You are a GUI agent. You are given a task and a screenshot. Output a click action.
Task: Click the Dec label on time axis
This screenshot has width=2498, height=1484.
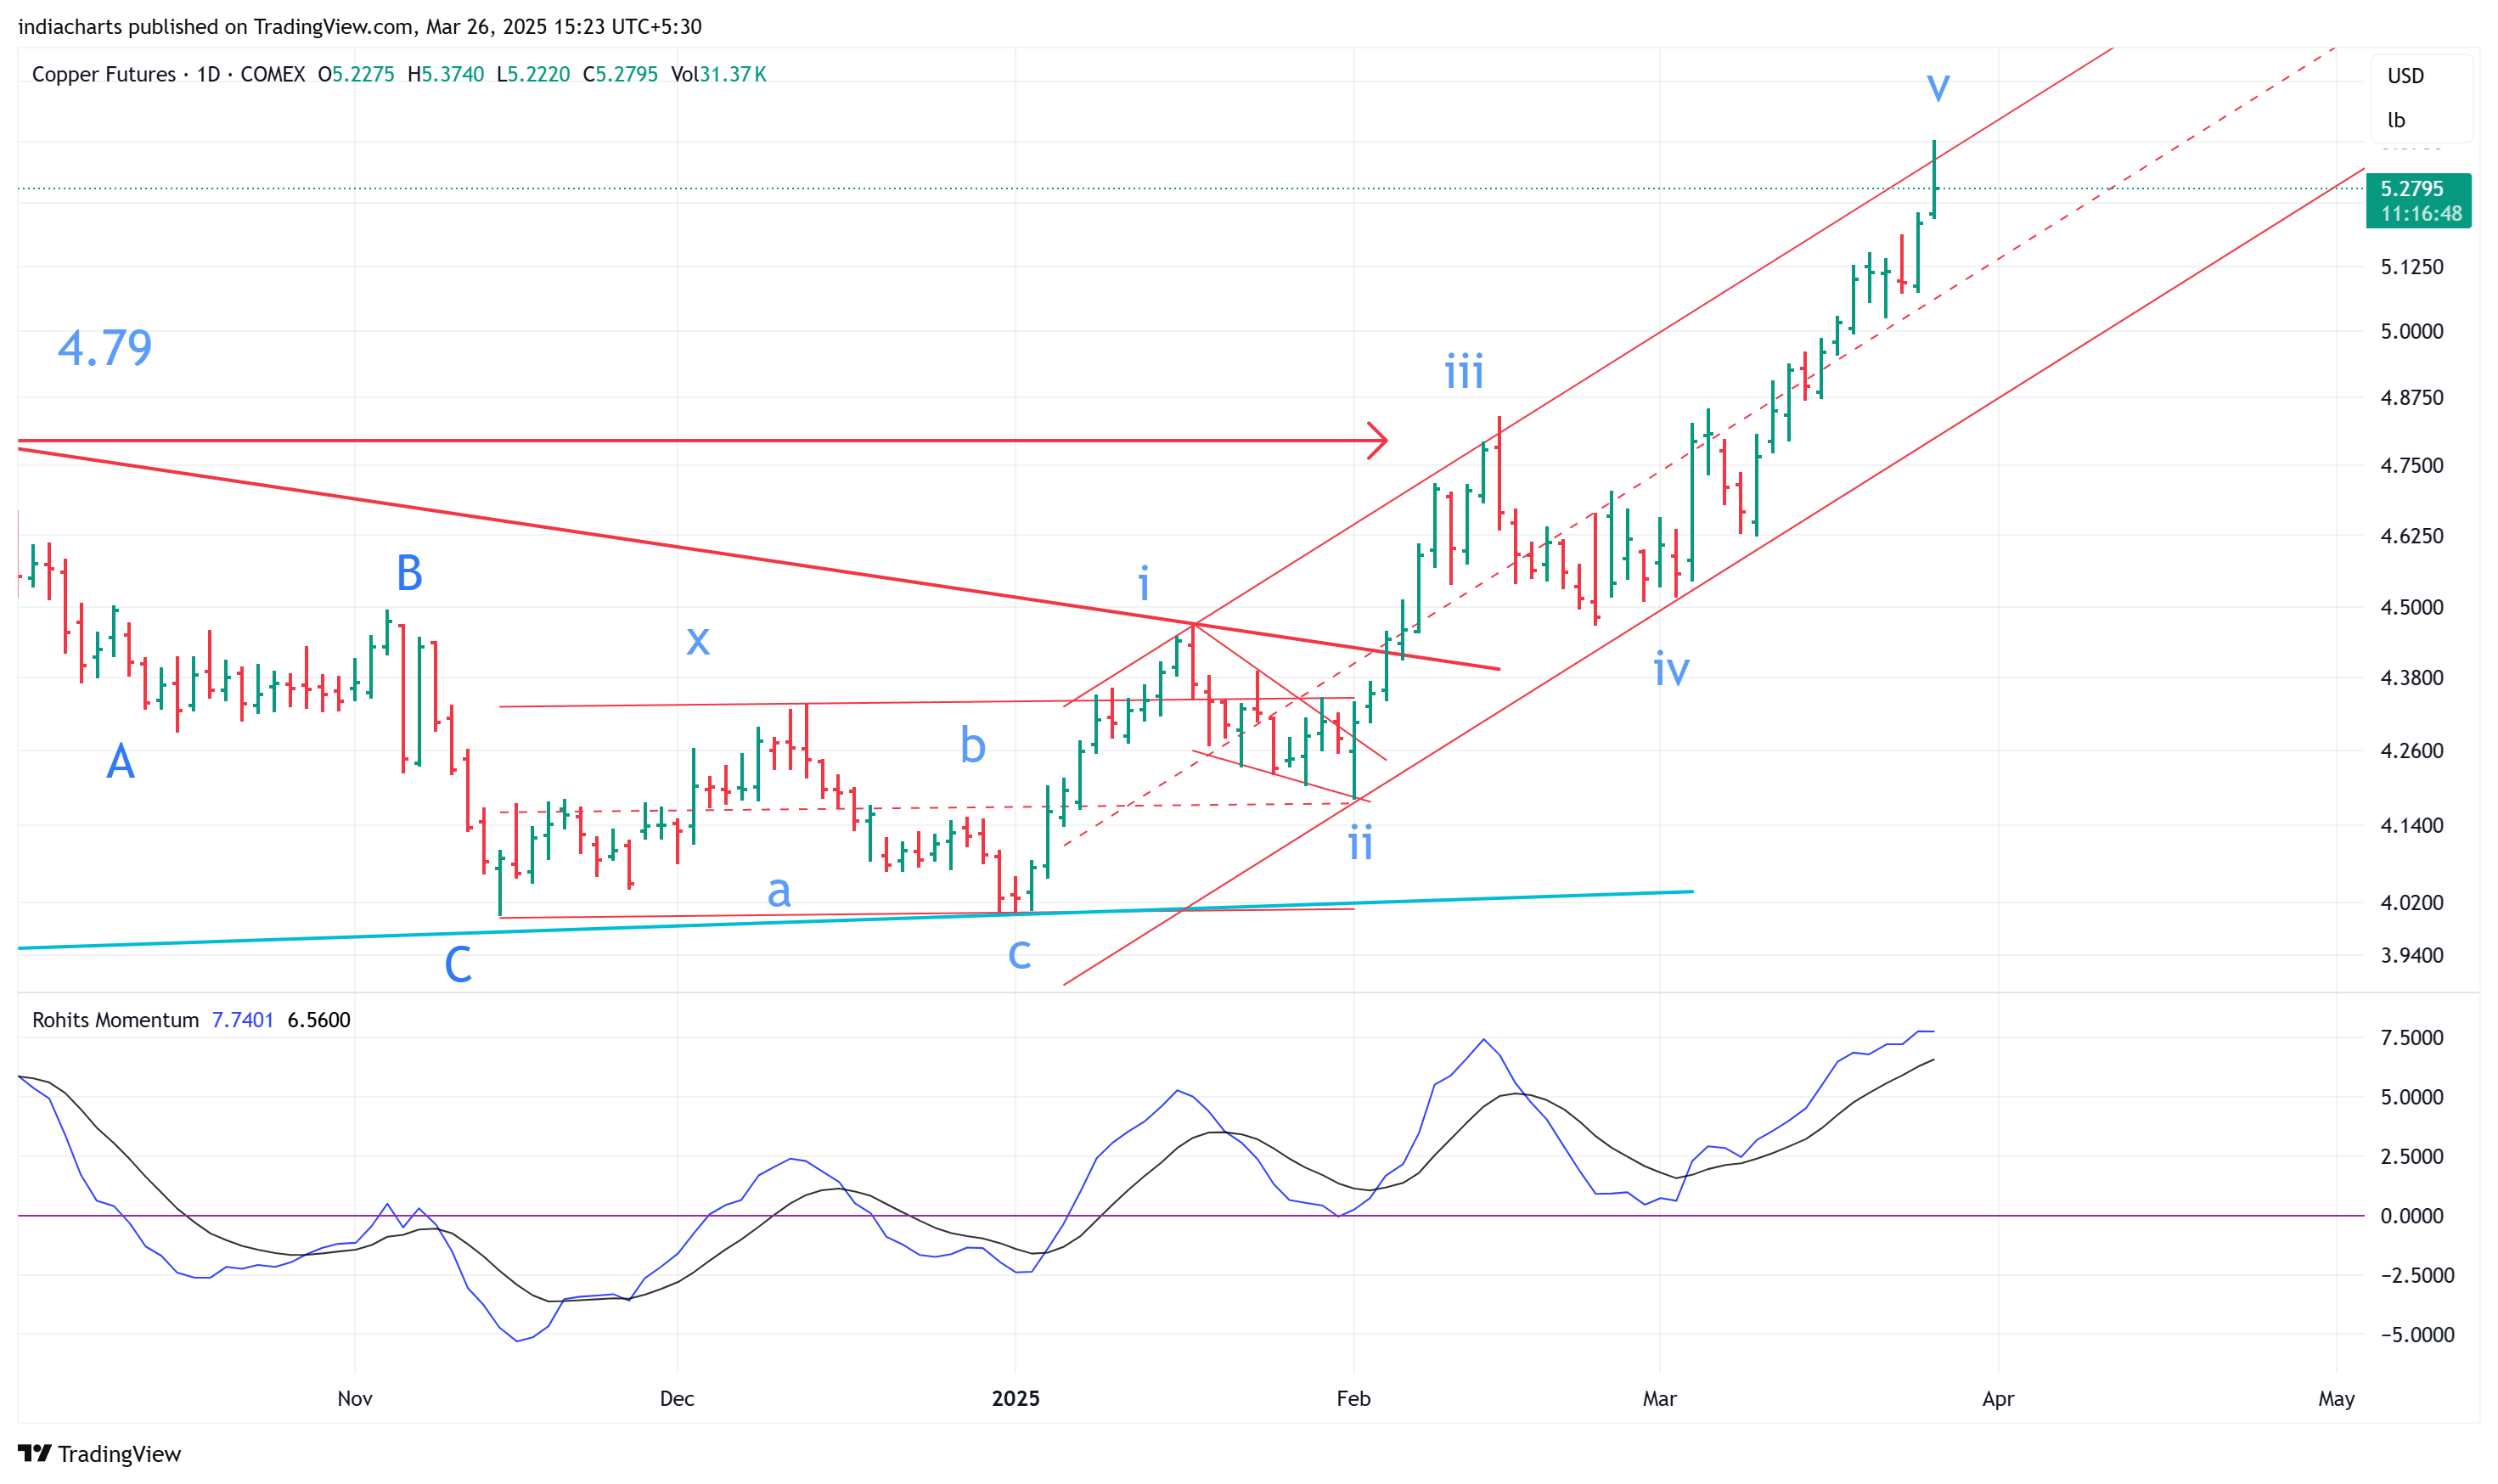click(x=677, y=1398)
